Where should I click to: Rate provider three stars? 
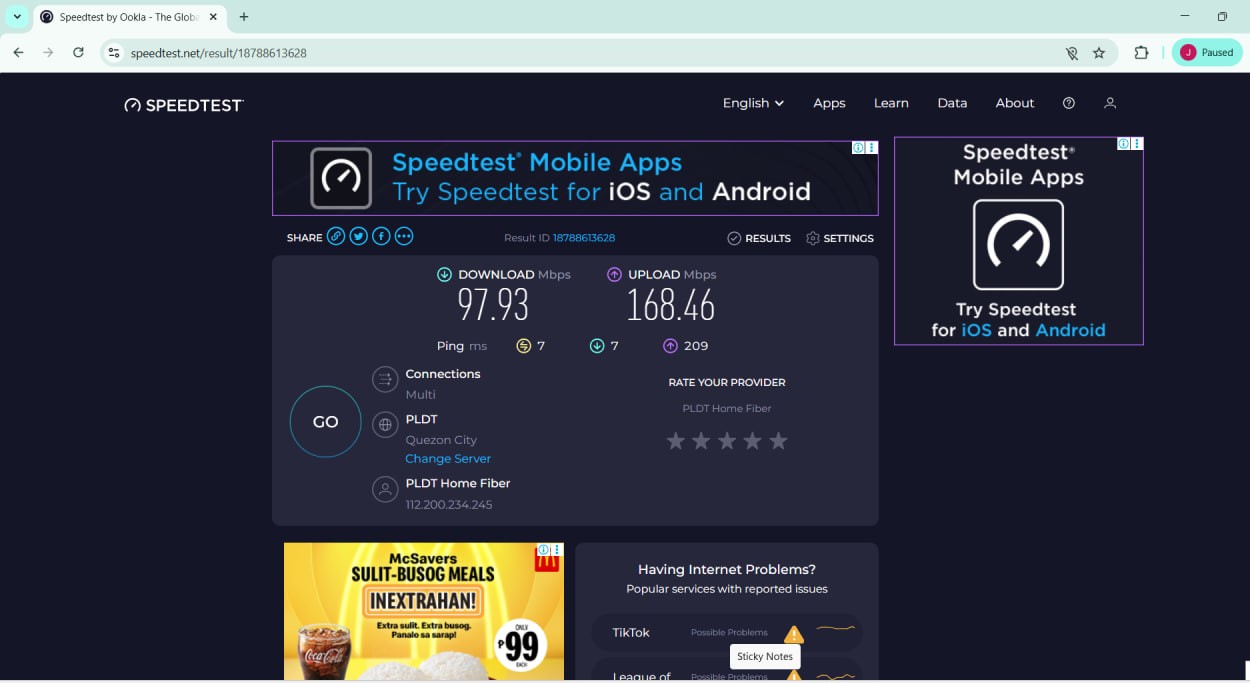(727, 441)
